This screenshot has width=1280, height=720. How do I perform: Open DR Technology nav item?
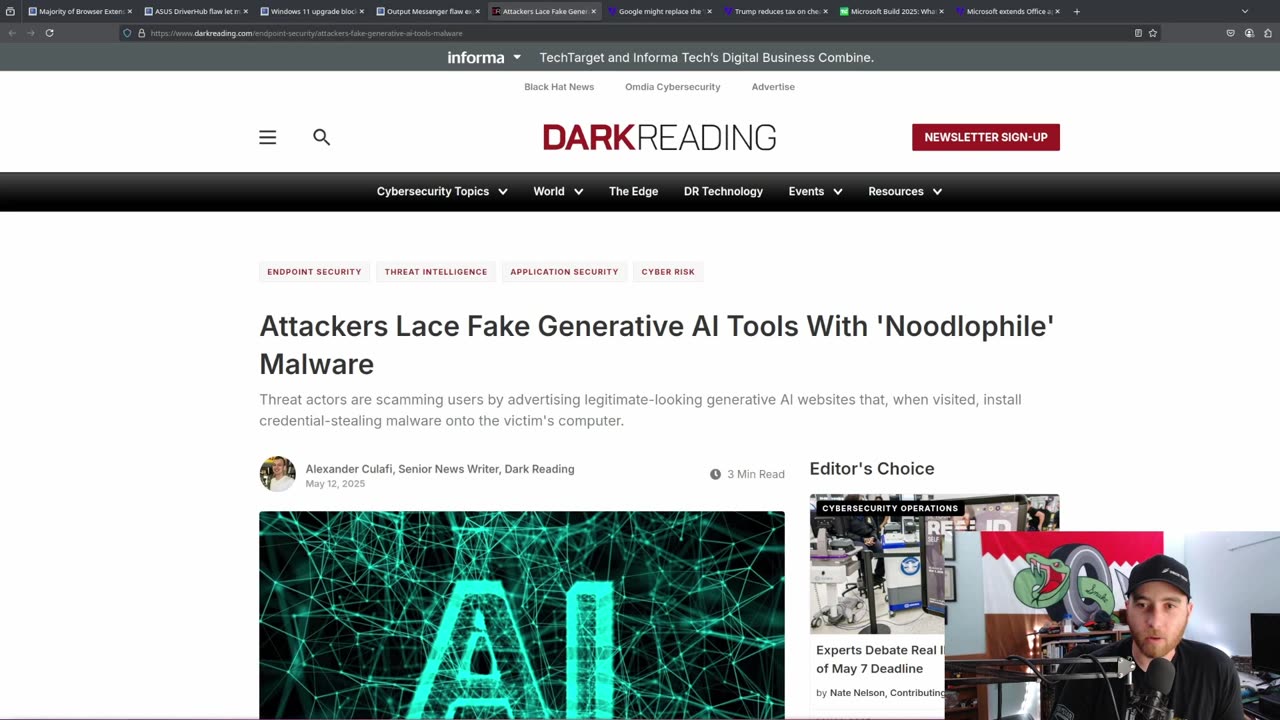(x=723, y=192)
